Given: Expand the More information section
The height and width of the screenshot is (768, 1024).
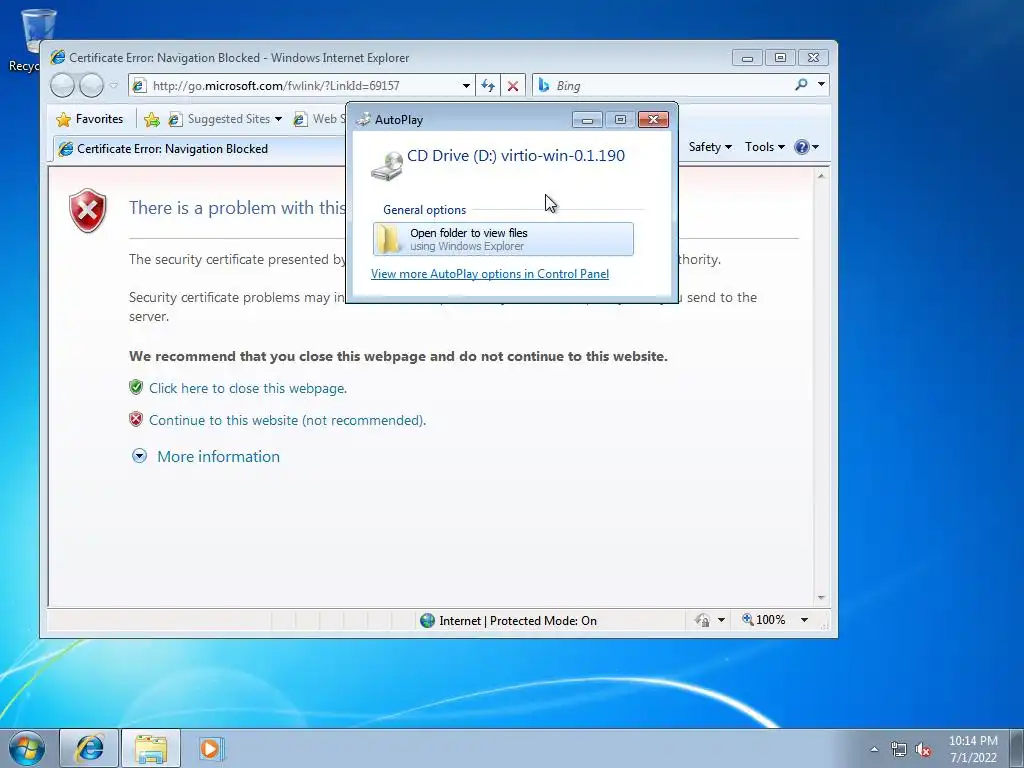Looking at the screenshot, I should [218, 456].
